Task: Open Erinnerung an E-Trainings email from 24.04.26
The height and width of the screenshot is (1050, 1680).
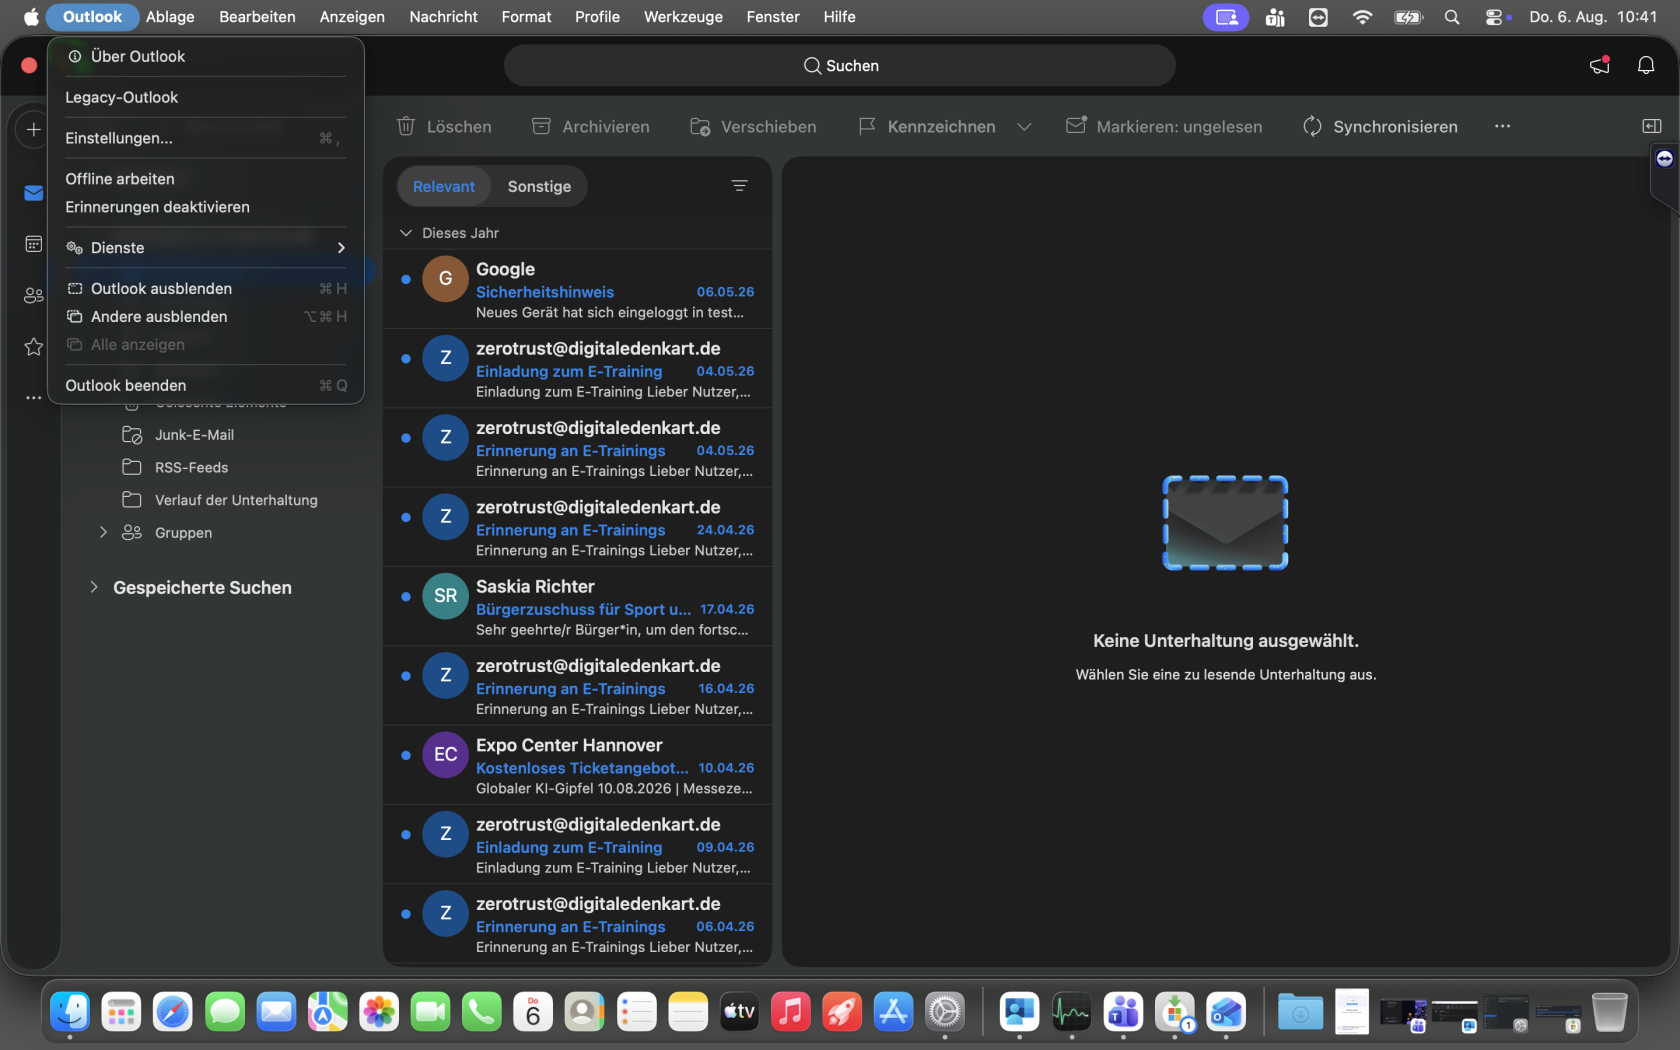Action: 577,528
